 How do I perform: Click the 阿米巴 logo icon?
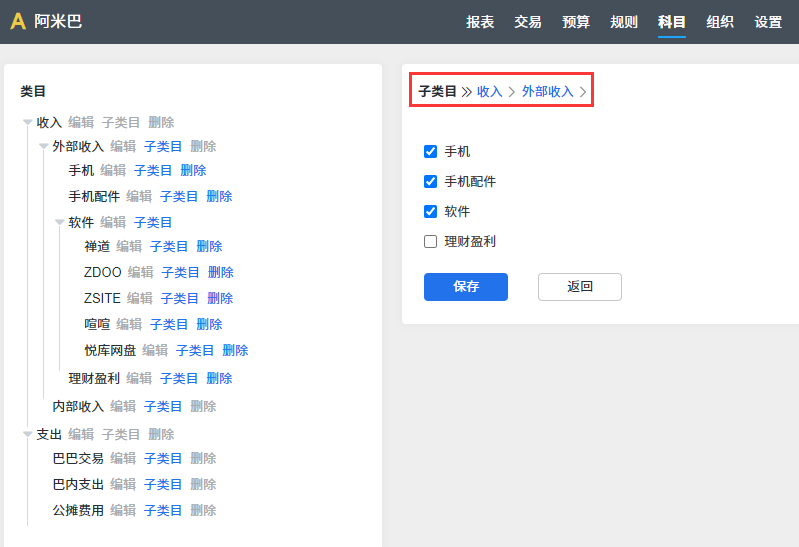18,22
